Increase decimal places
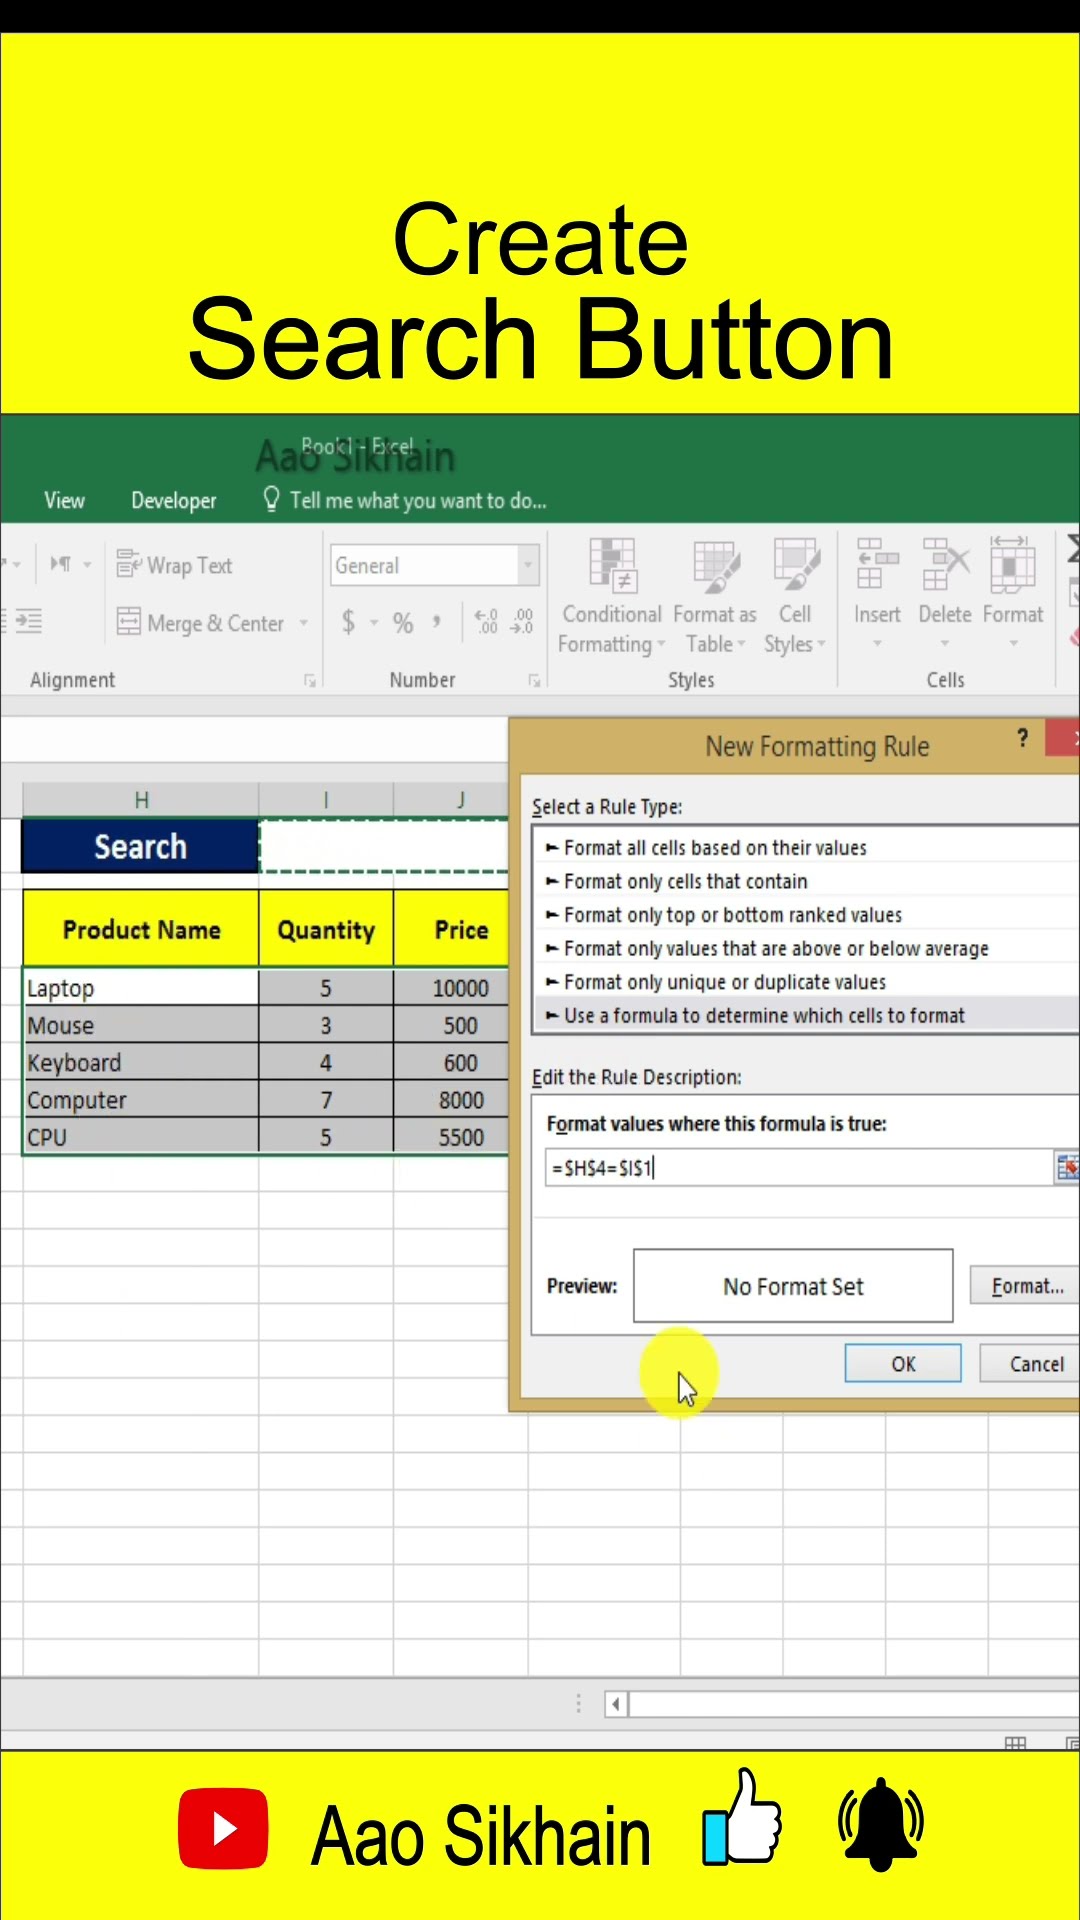The image size is (1080, 1920). point(486,622)
